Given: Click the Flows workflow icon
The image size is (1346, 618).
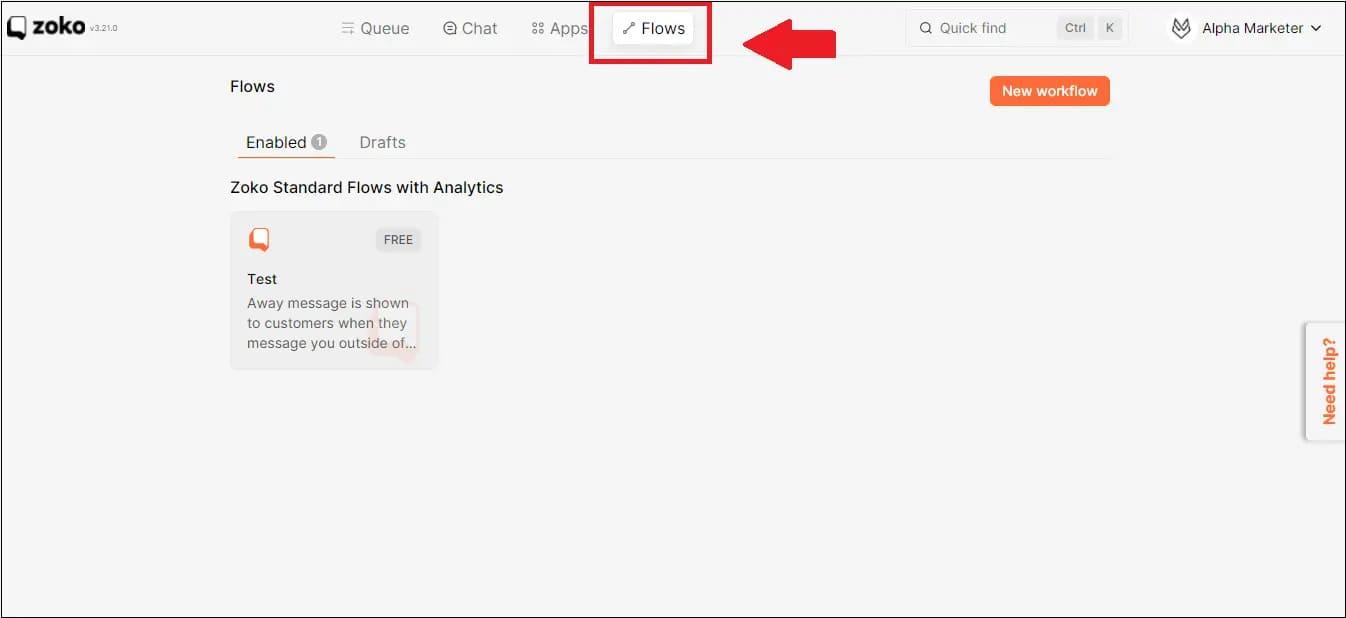Looking at the screenshot, I should point(629,28).
